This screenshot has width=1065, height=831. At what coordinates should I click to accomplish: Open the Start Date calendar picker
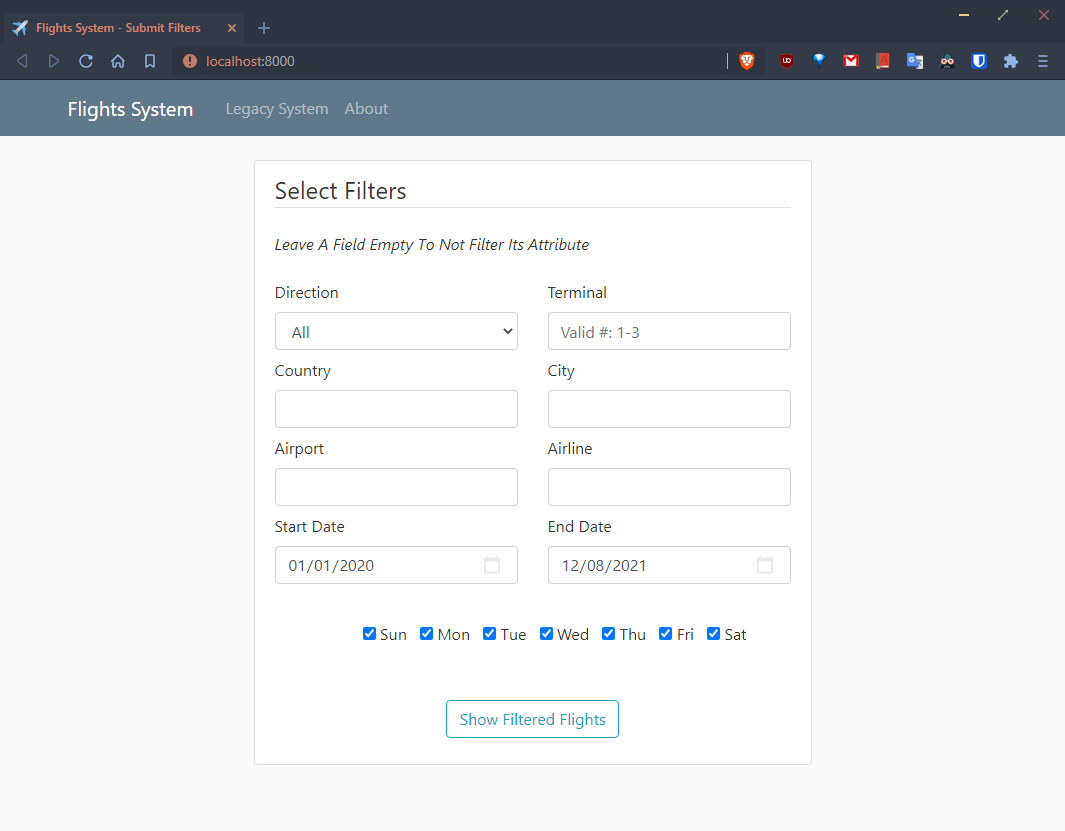click(492, 565)
